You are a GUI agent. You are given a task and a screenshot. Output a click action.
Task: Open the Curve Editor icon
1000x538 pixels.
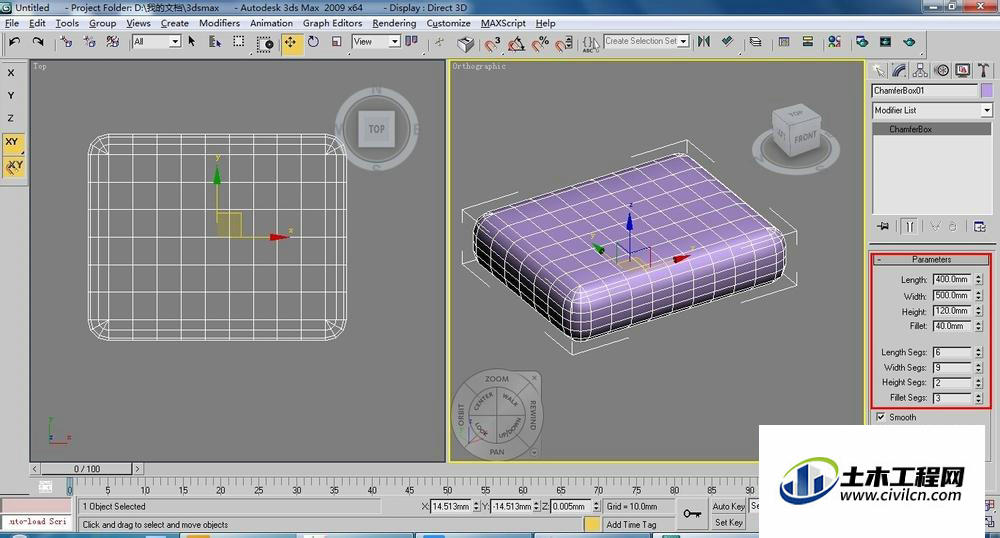784,42
